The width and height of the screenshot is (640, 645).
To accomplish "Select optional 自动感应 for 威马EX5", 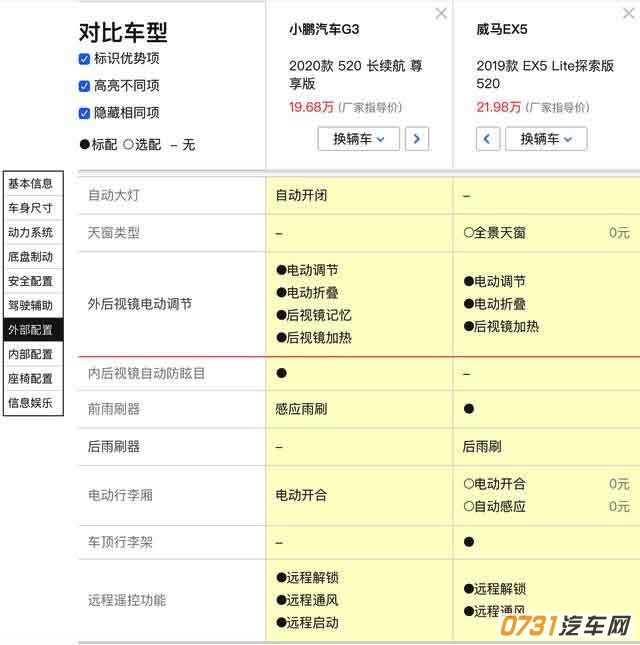I will coord(494,506).
